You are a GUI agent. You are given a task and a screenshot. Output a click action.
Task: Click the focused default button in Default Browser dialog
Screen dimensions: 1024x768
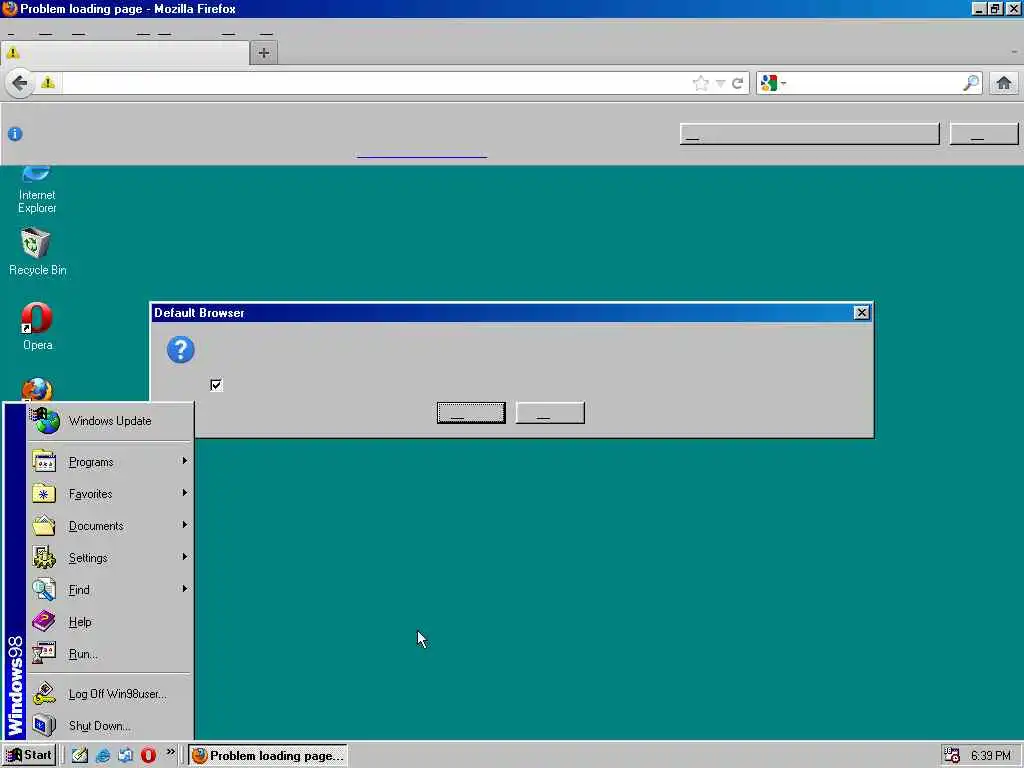click(471, 413)
